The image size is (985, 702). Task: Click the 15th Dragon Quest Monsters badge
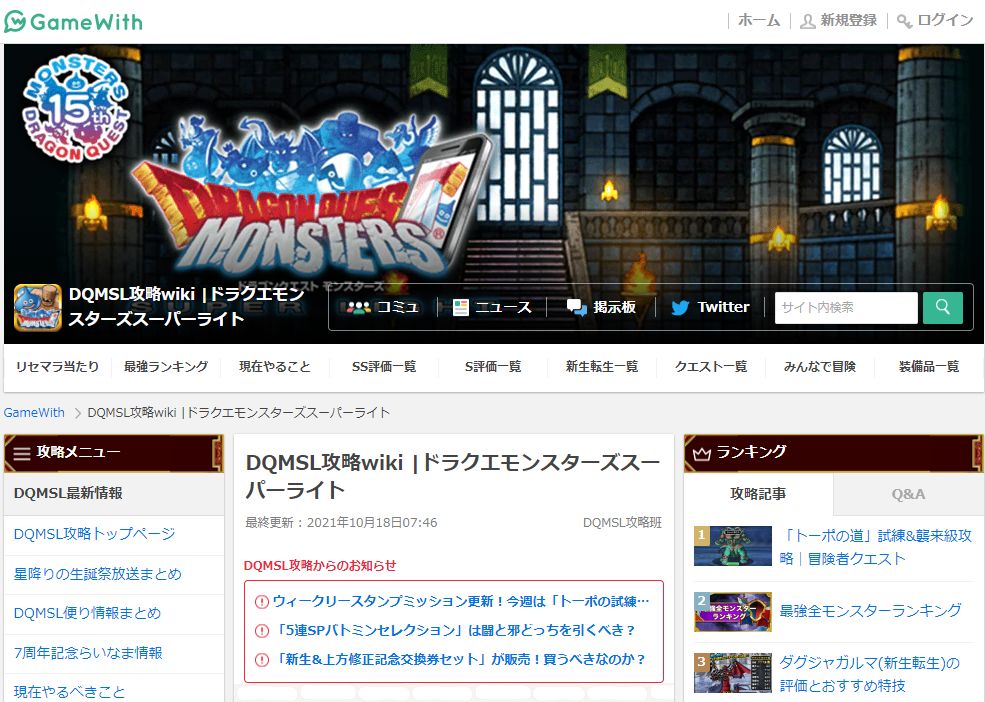76,108
